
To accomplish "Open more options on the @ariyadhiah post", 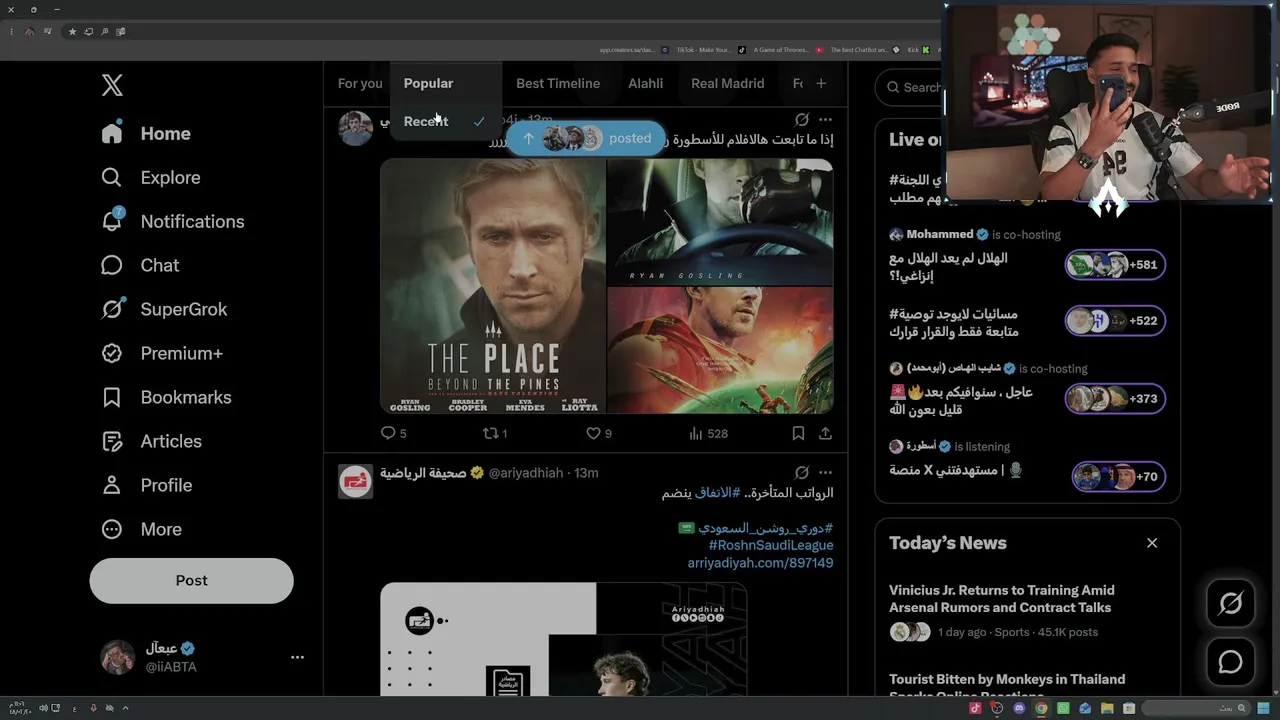I will click(x=825, y=472).
